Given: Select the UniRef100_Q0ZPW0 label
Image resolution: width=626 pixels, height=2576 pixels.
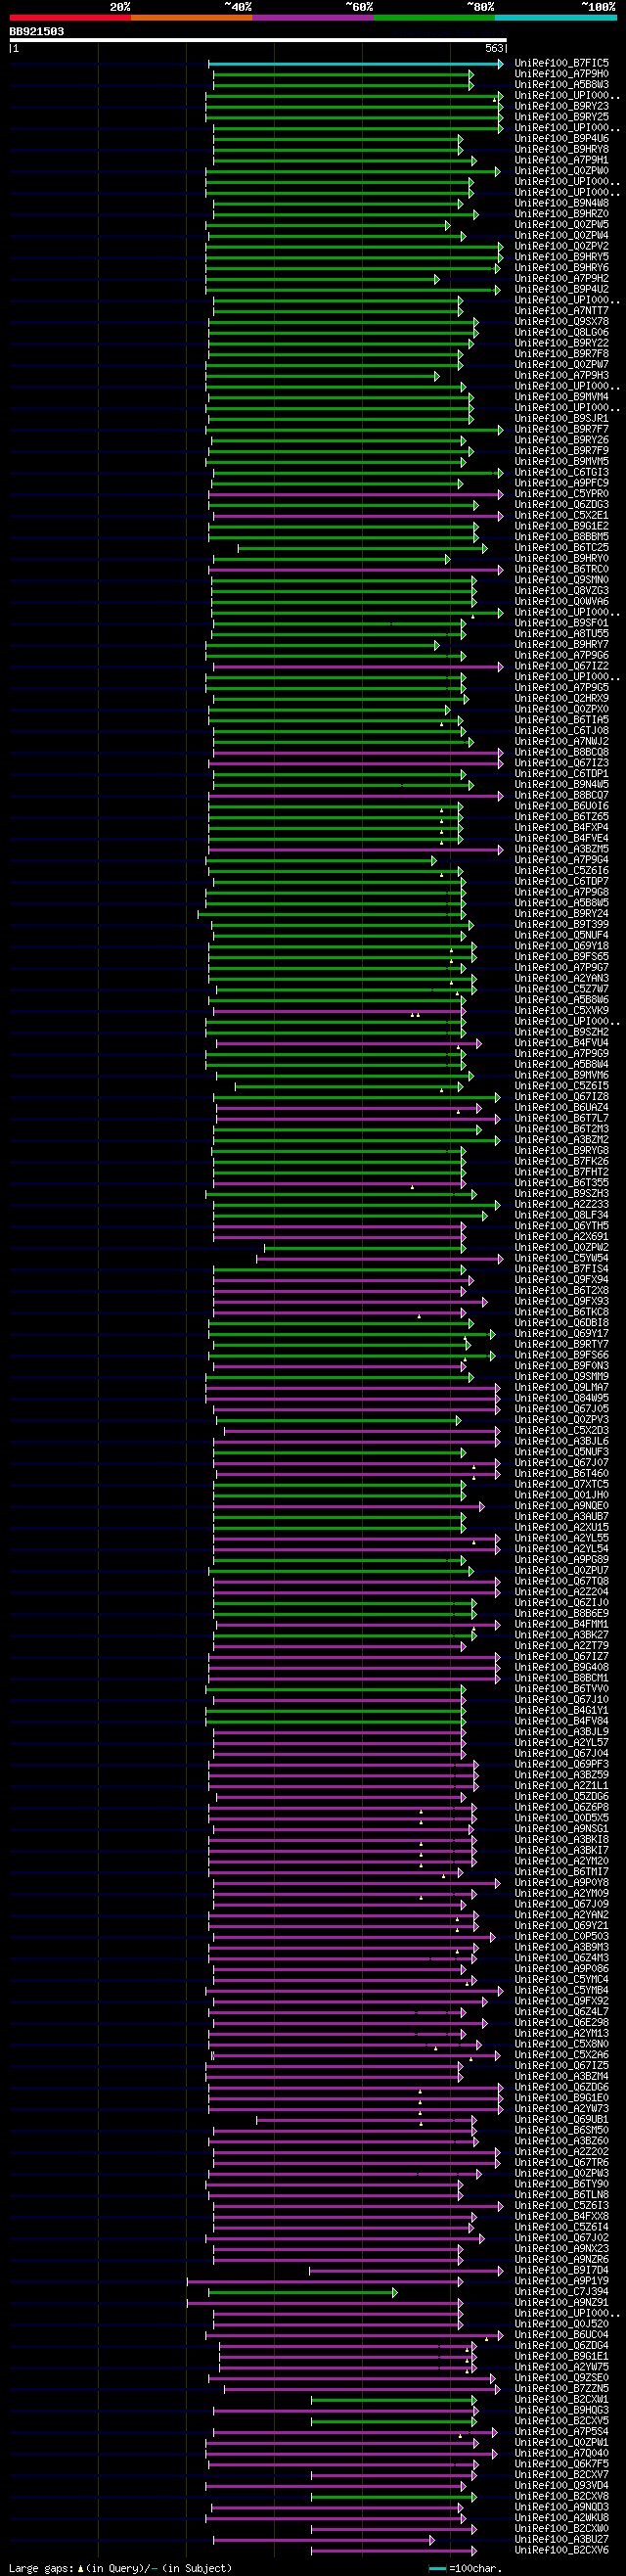Looking at the screenshot, I should click(x=562, y=171).
